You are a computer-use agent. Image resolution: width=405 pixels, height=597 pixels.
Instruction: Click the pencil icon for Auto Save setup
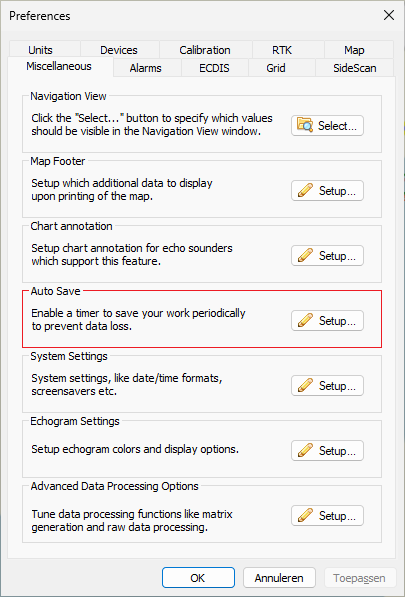[306, 321]
